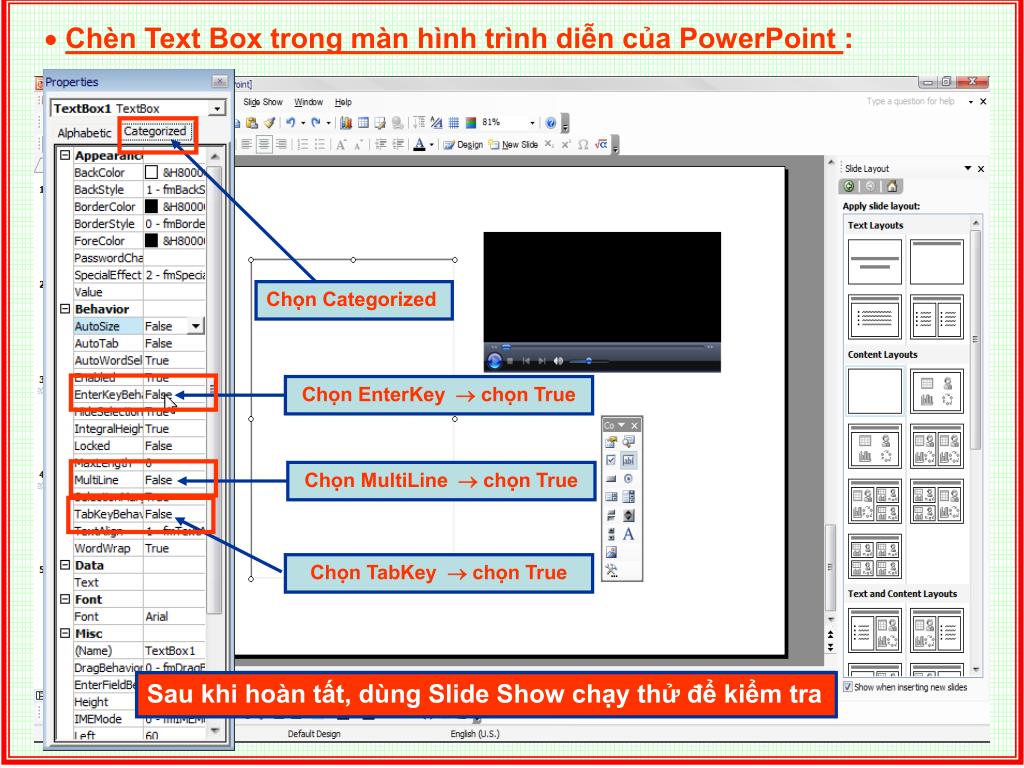Switch to the Categorized tab
The width and height of the screenshot is (1024, 768).
[155, 131]
